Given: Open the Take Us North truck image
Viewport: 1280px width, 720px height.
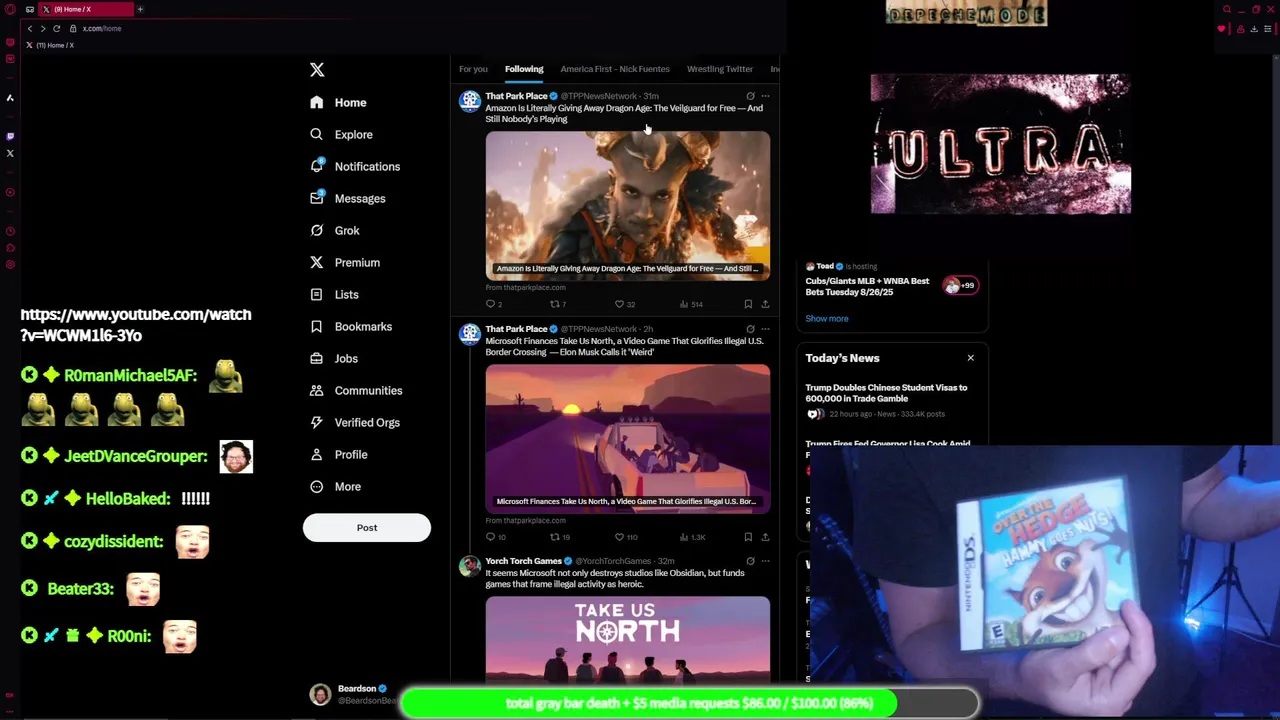Looking at the screenshot, I should click(x=628, y=438).
